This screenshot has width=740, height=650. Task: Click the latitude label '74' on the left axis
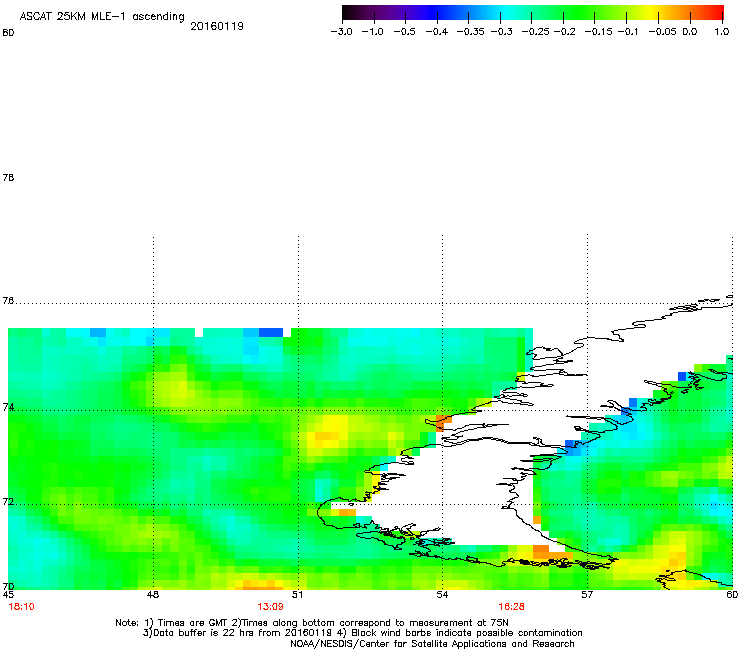click(x=8, y=407)
